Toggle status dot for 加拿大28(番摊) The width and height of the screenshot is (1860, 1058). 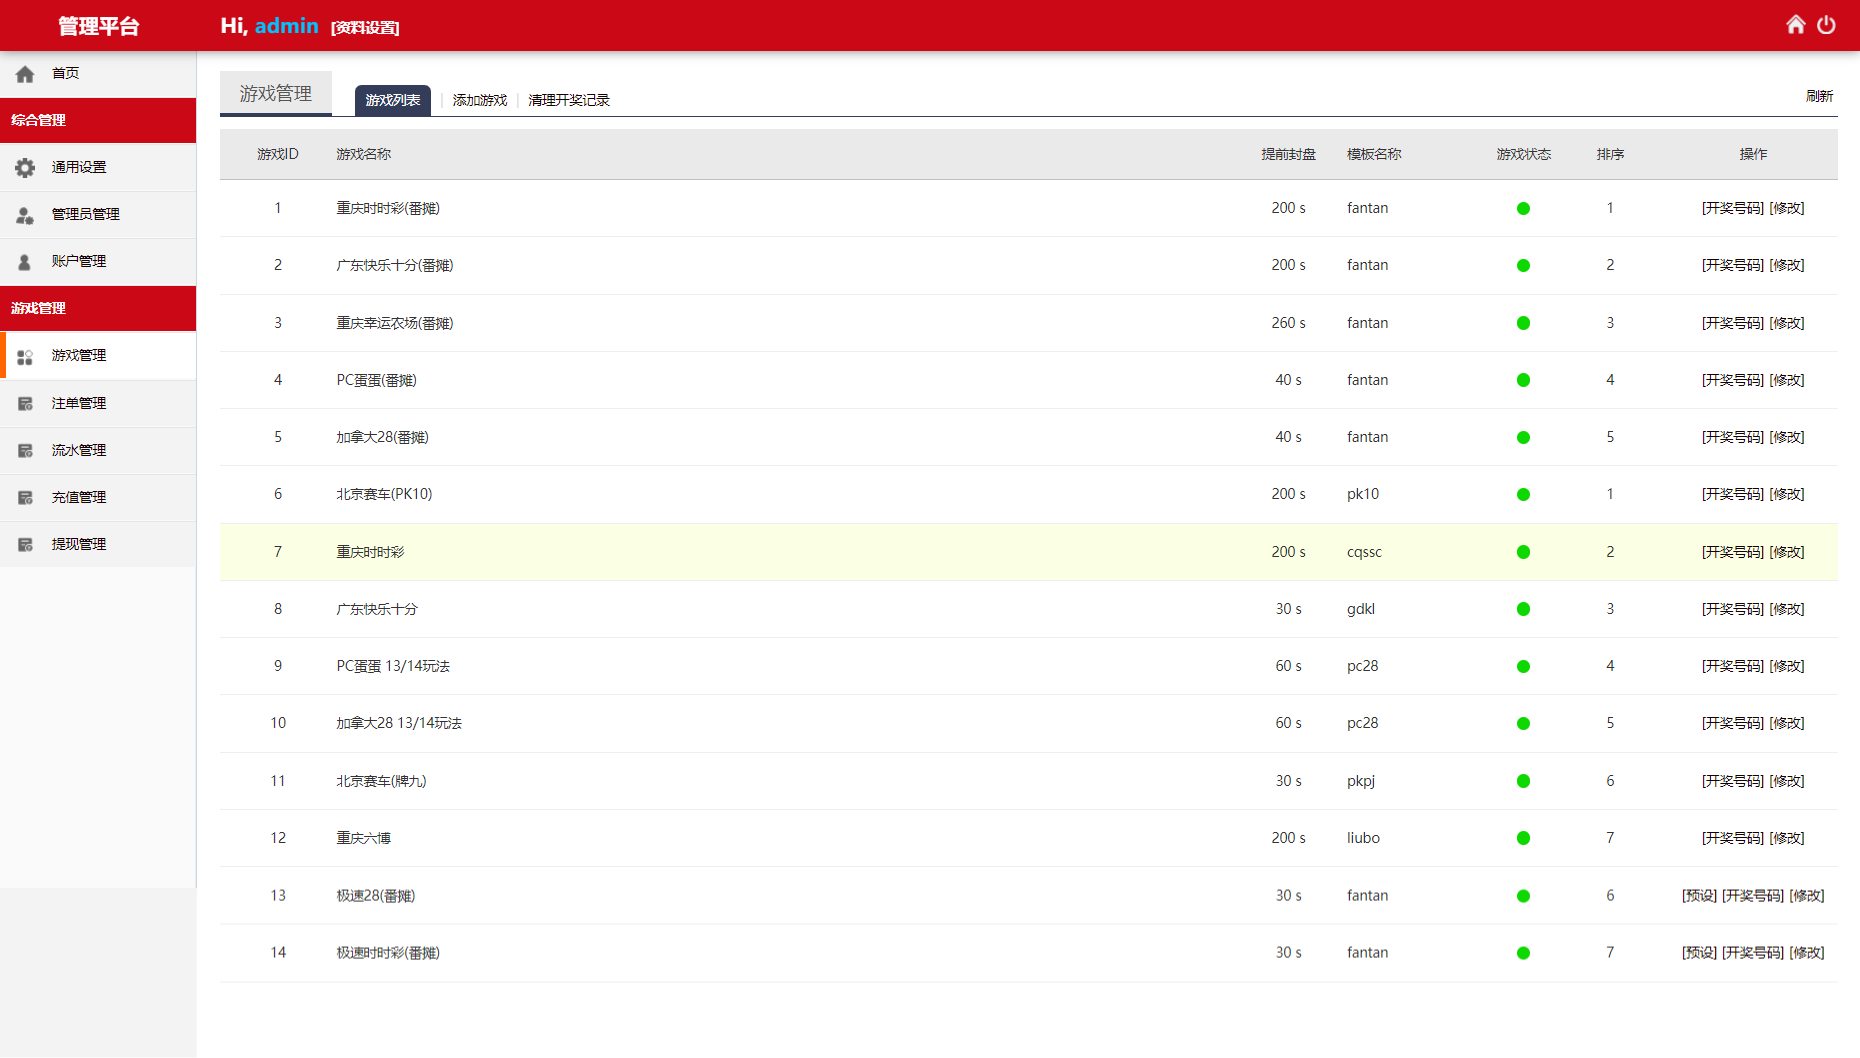1523,437
